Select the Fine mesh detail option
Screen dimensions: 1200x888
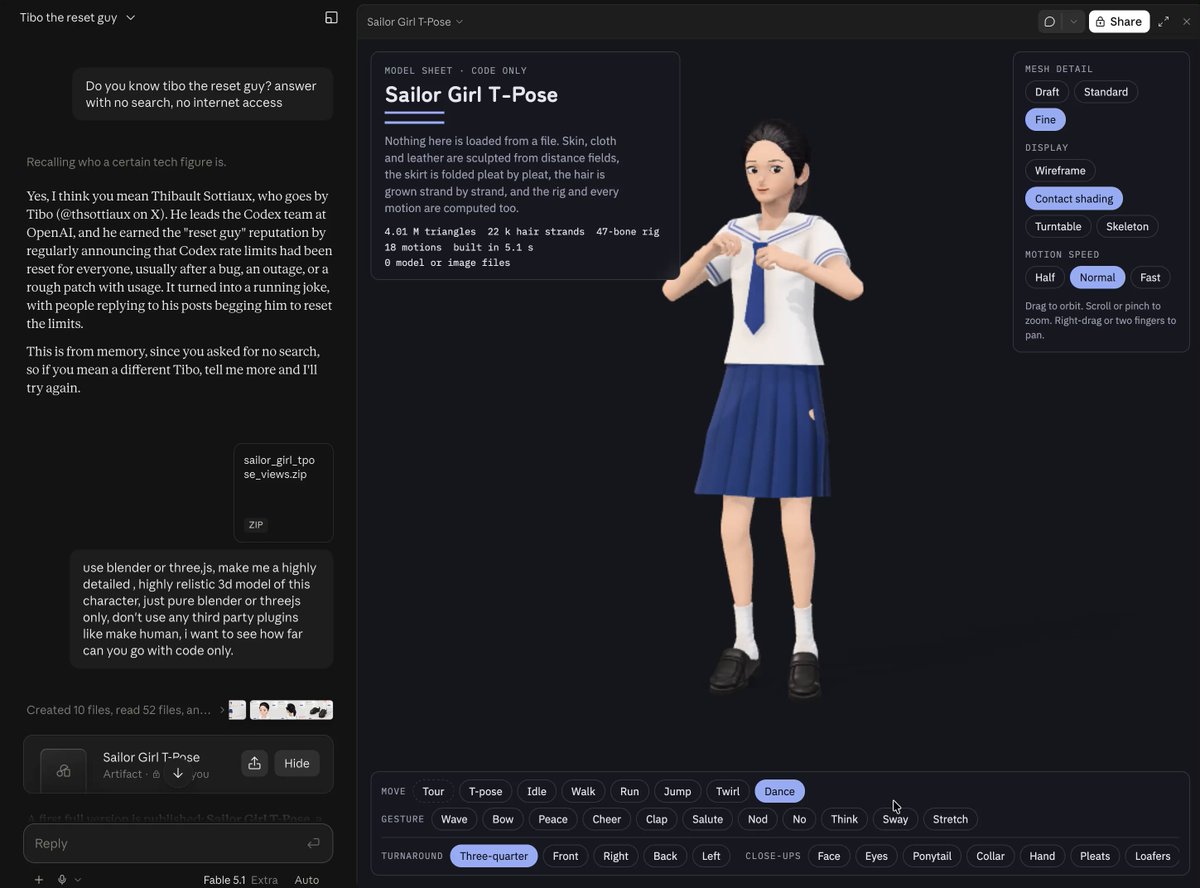tap(1045, 120)
